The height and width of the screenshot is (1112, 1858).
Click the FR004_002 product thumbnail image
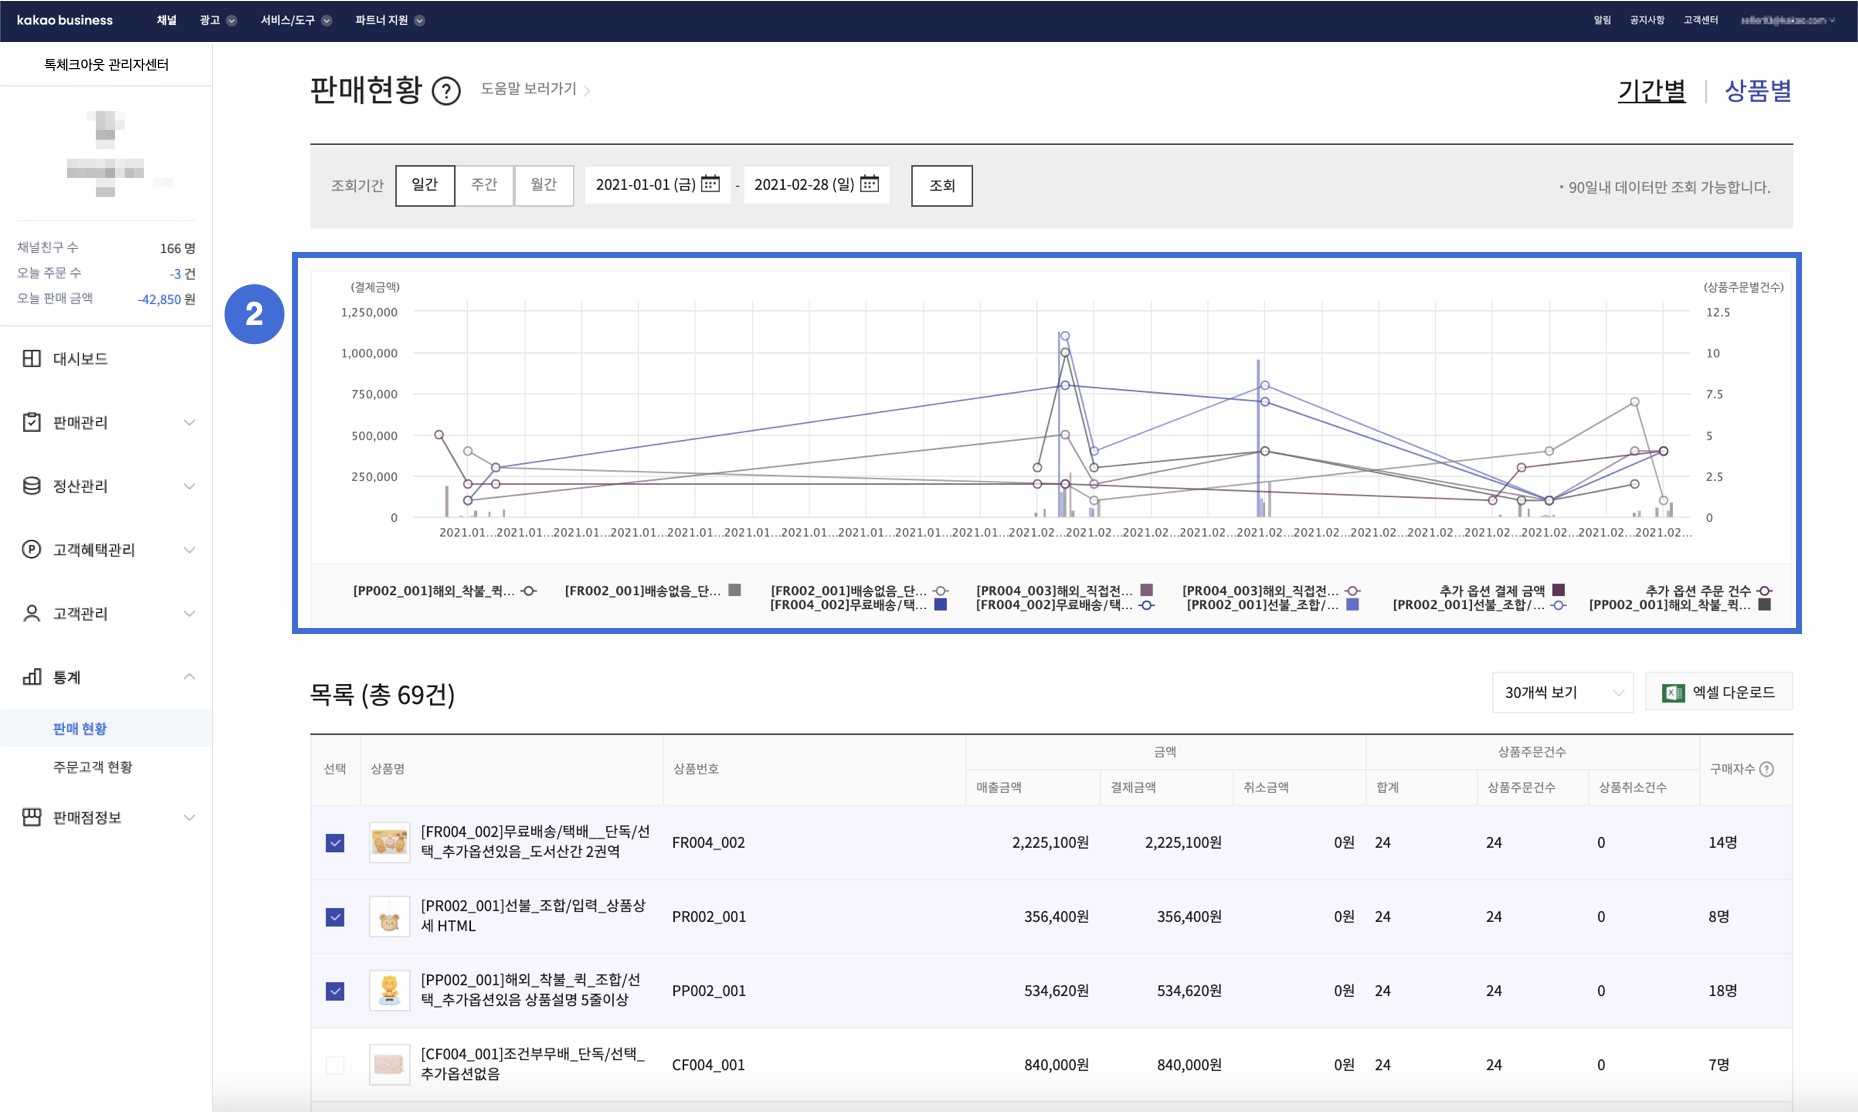(389, 843)
